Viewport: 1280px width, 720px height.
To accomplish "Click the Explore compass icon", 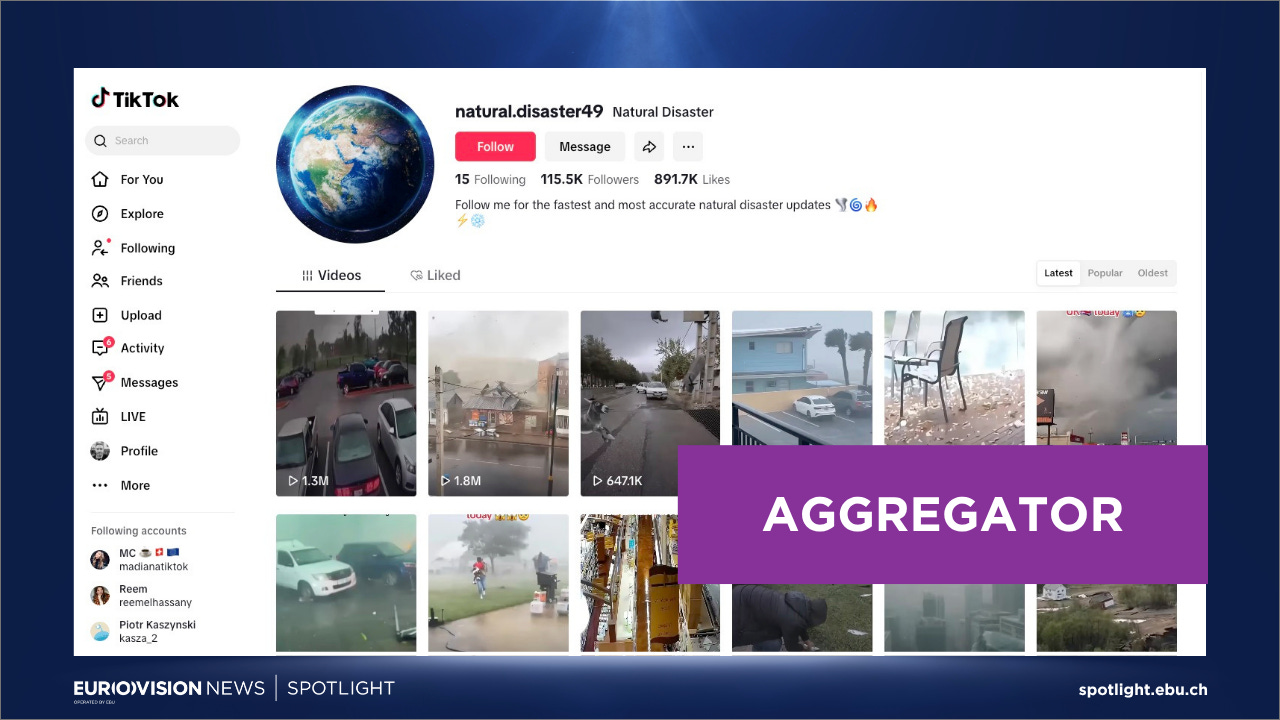I will (x=100, y=214).
